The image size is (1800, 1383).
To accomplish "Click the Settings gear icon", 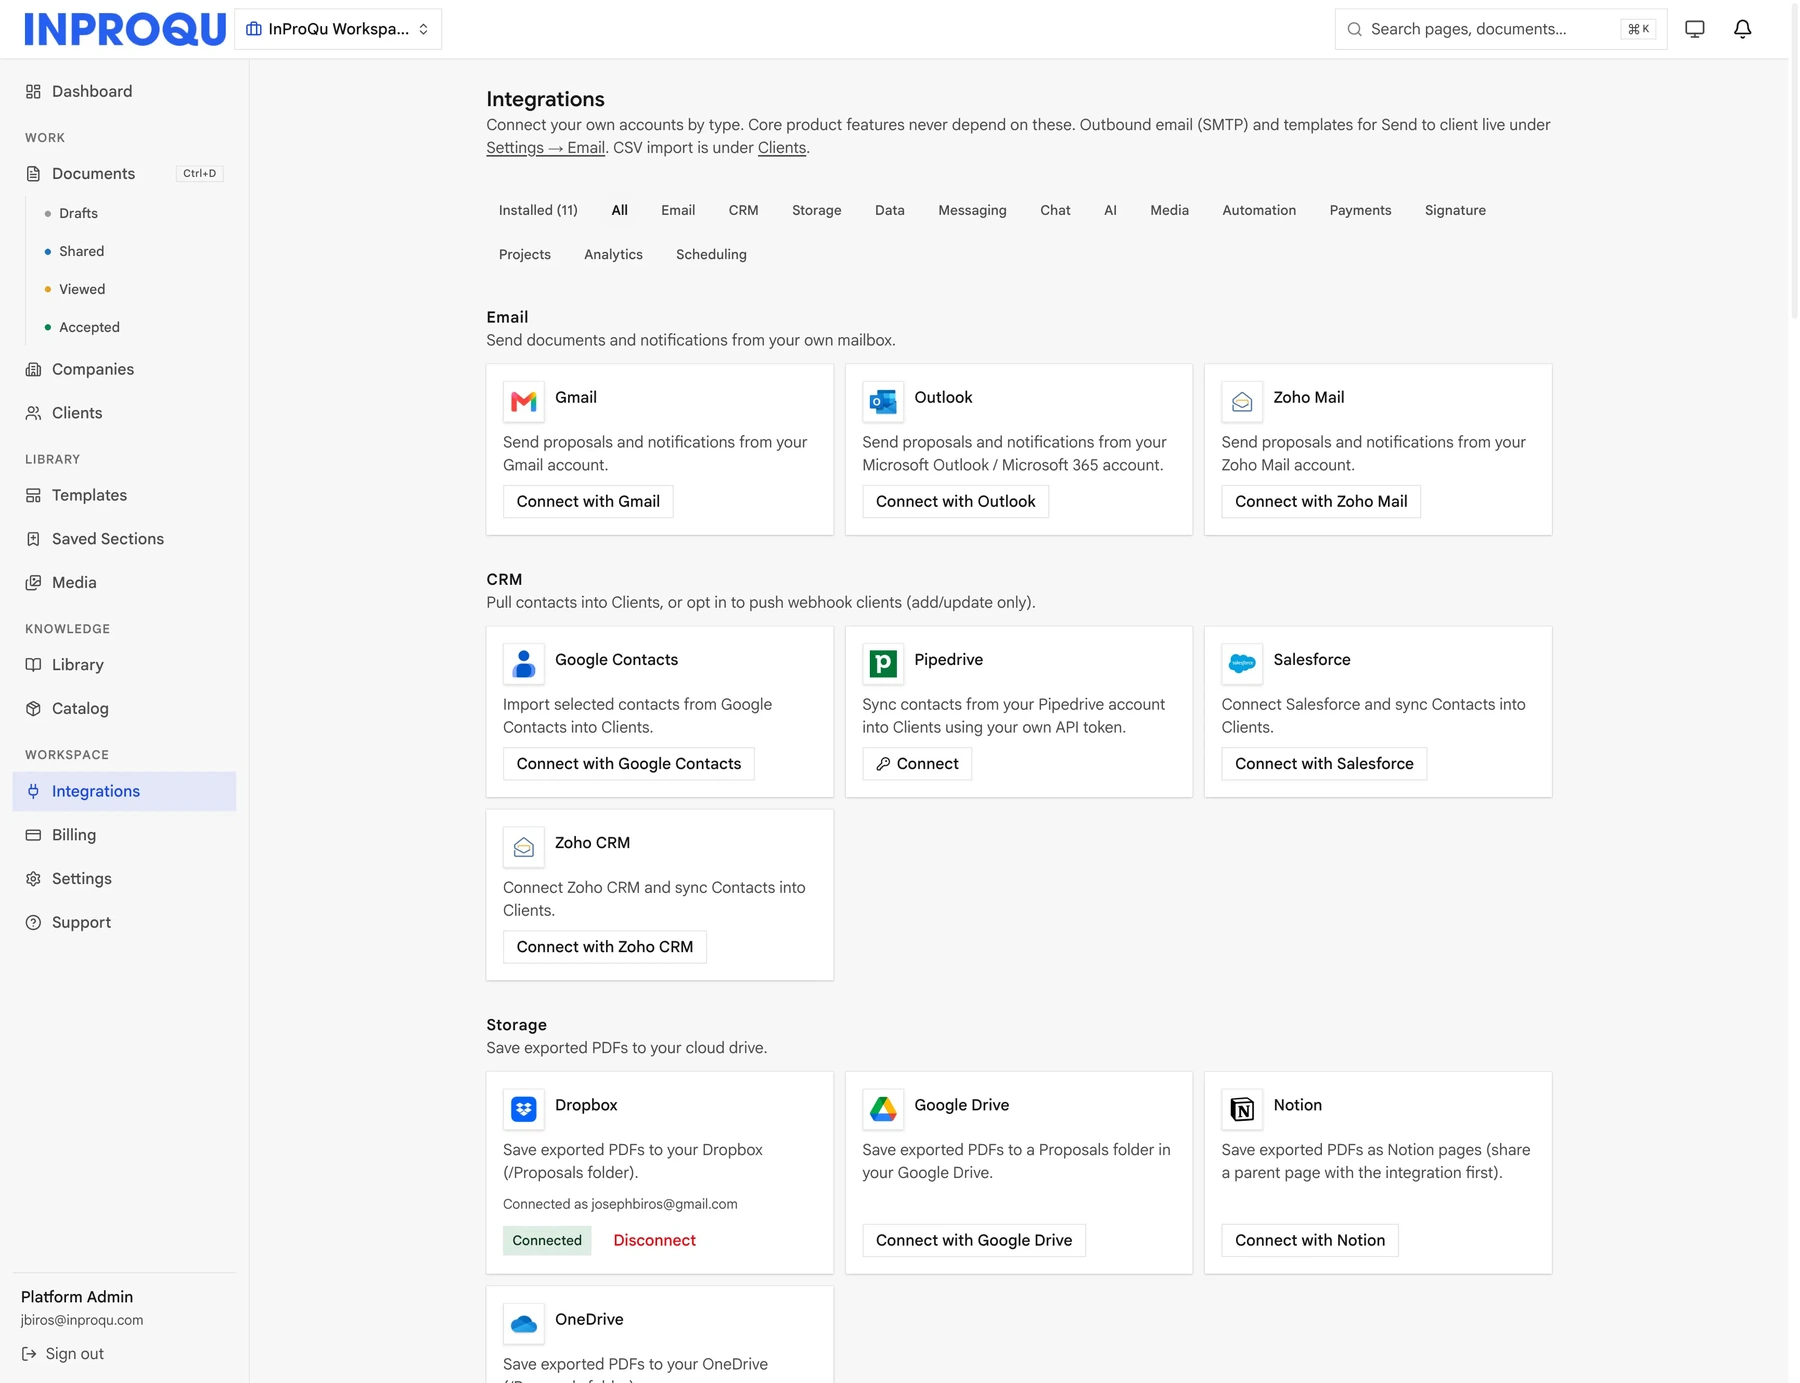I will 33,879.
